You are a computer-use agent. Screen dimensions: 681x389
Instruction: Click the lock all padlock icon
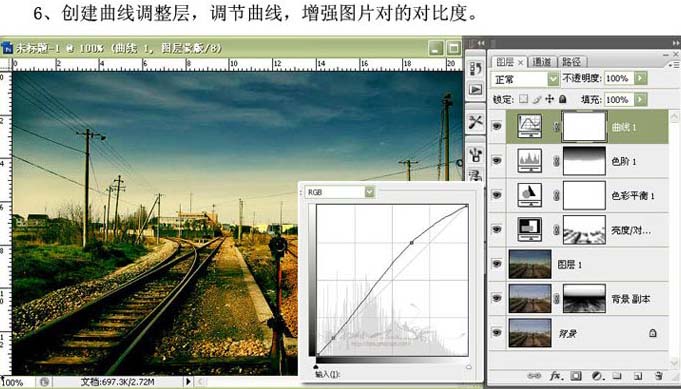[562, 99]
